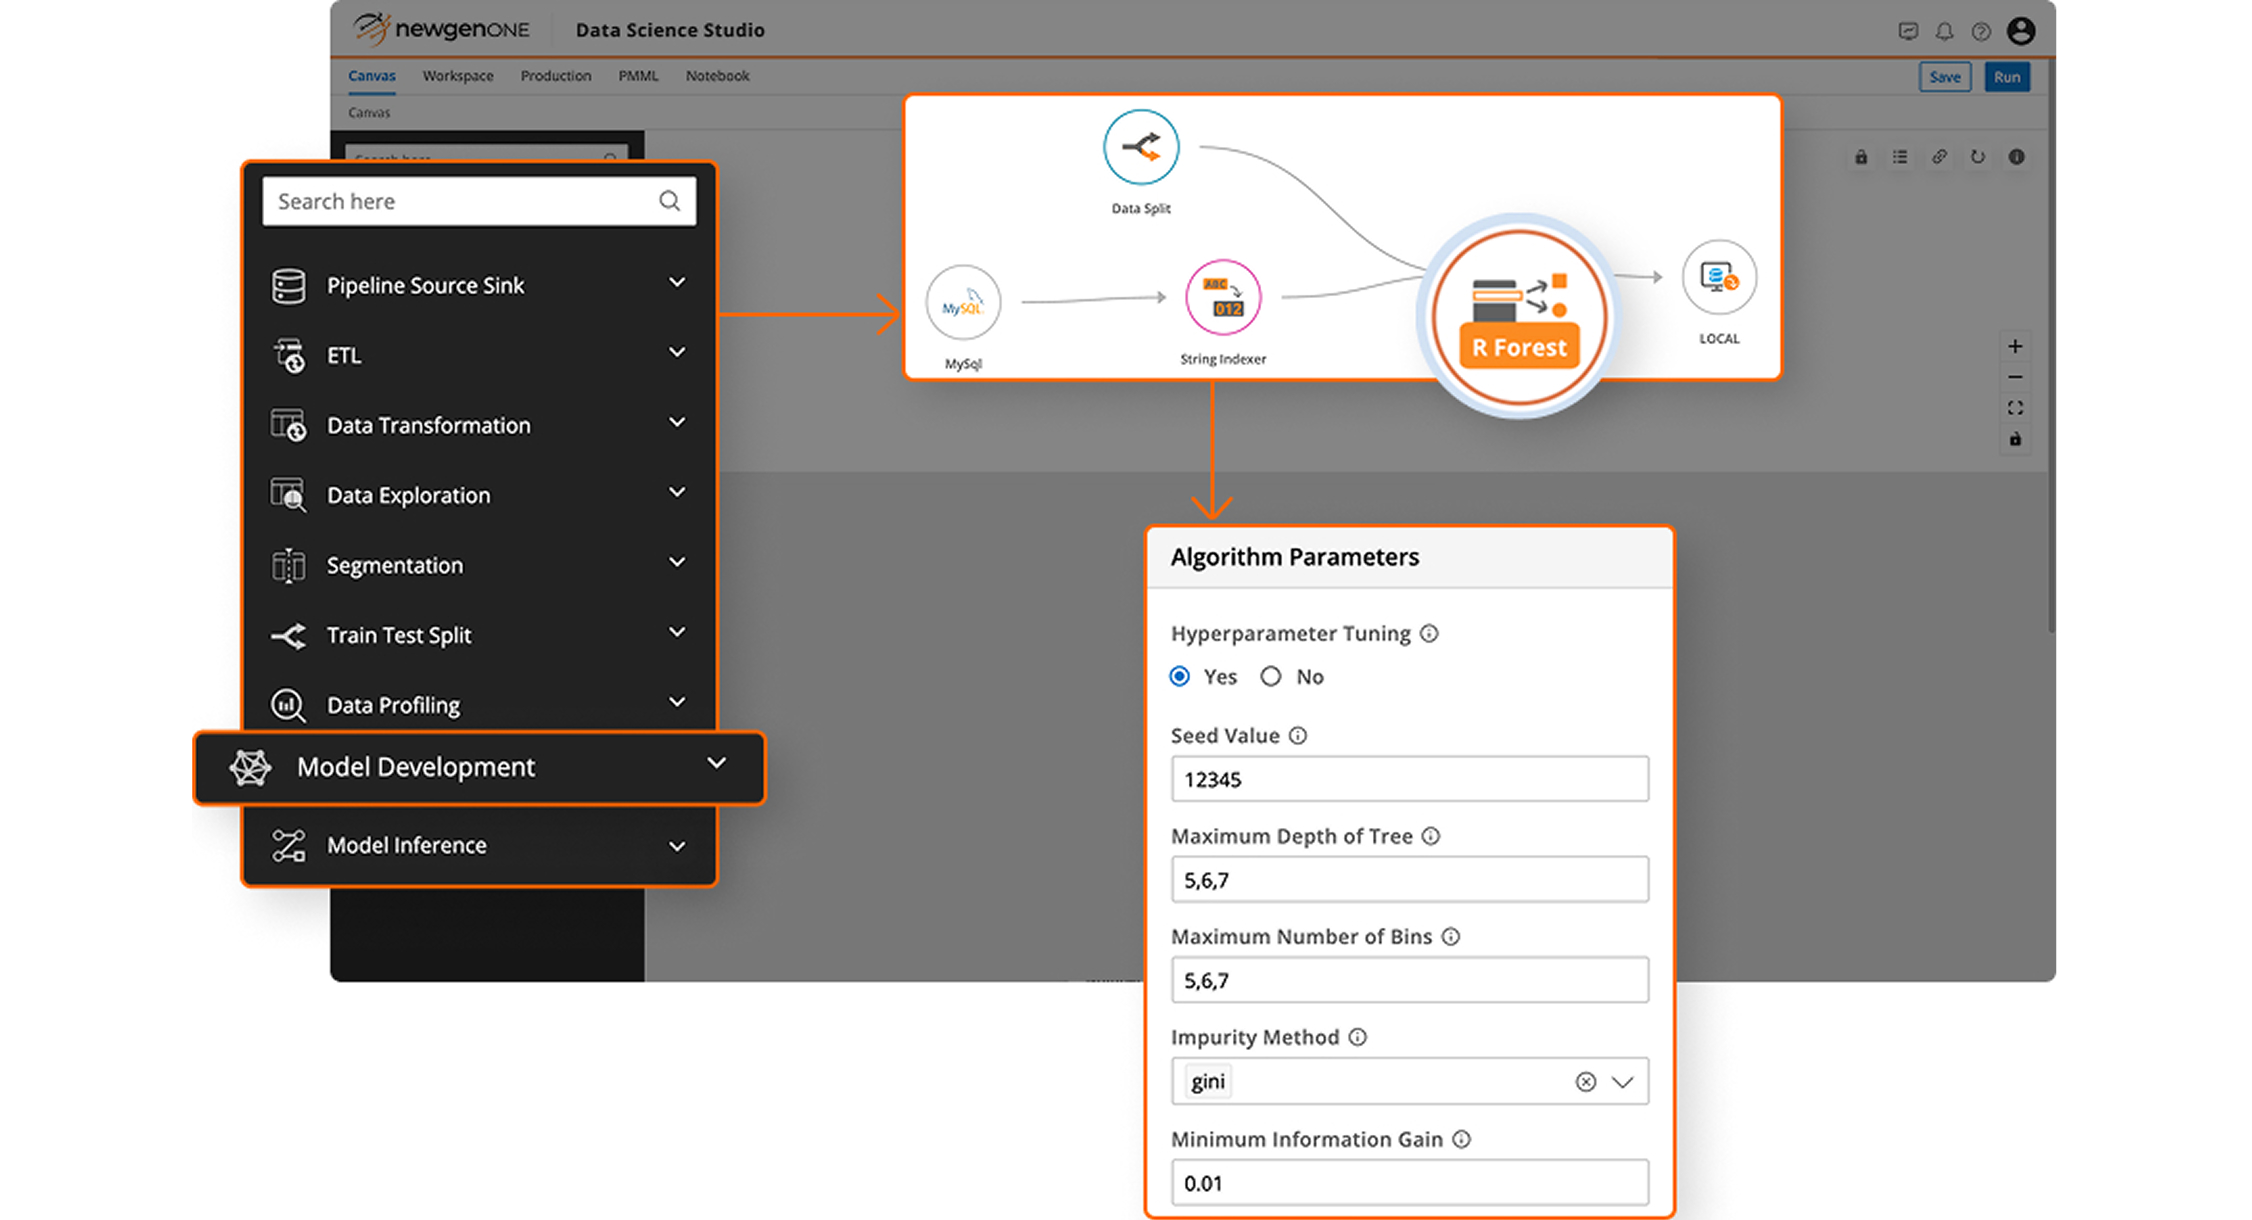Click the user profile avatar icon
The image size is (2252, 1220).
(2020, 31)
